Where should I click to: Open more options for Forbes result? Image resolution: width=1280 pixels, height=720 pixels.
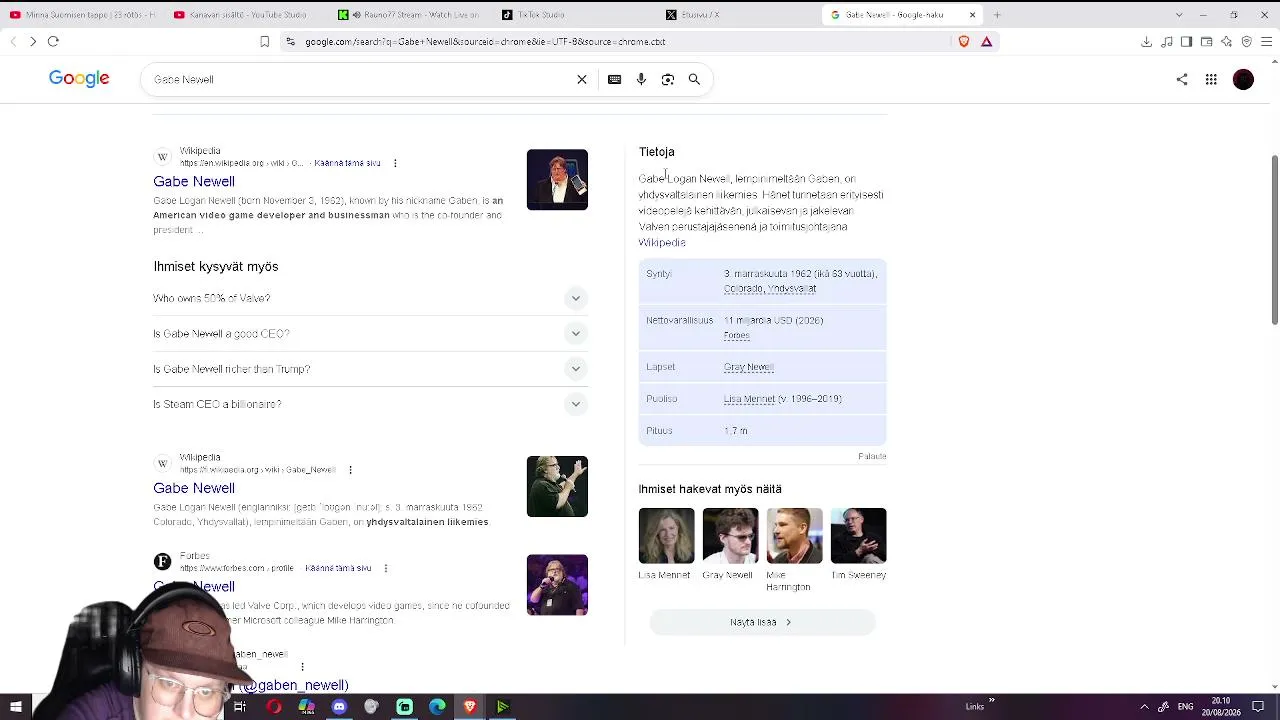pos(385,568)
